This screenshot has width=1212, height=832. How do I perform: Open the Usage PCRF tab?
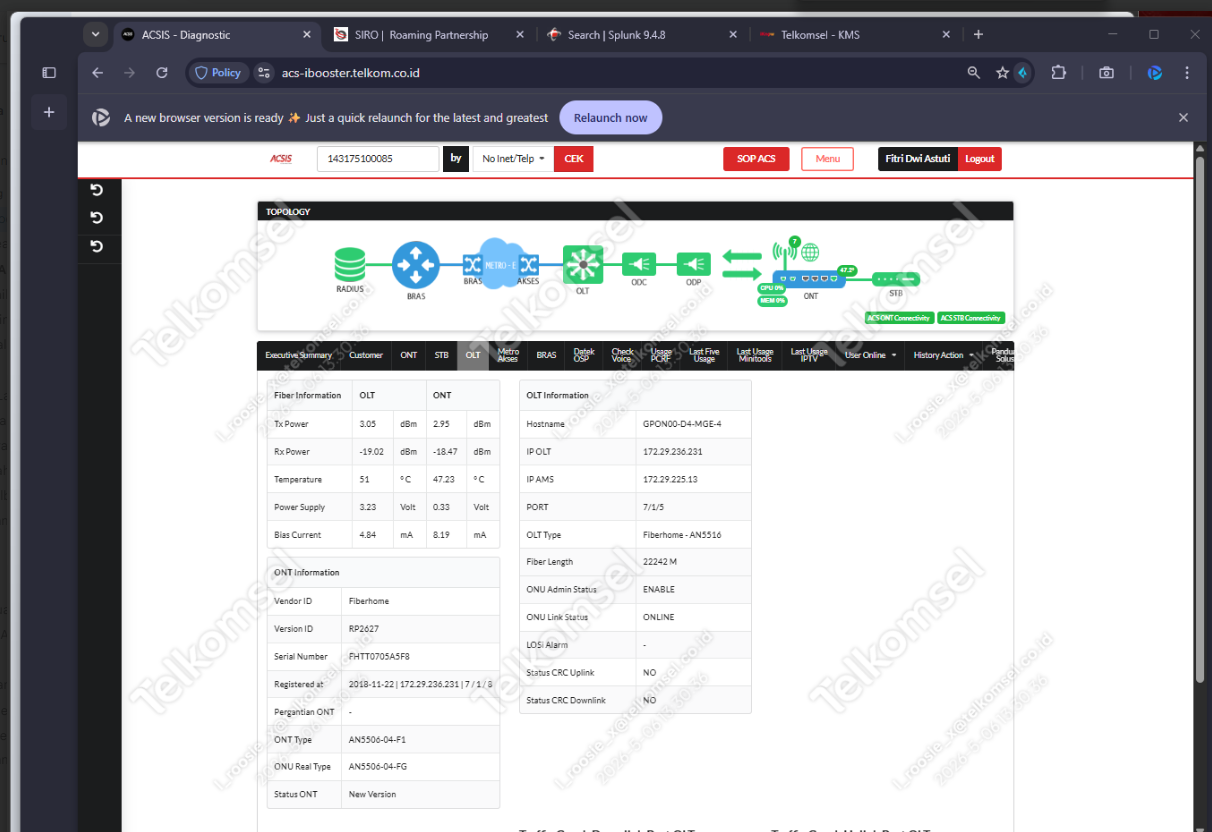pos(661,355)
